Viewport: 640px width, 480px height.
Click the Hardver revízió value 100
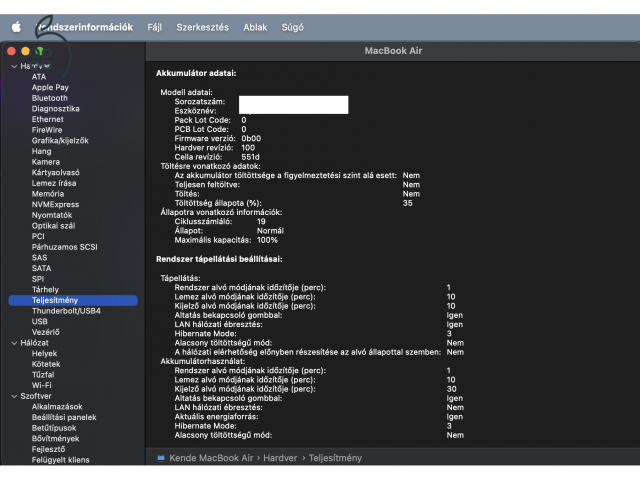point(248,148)
